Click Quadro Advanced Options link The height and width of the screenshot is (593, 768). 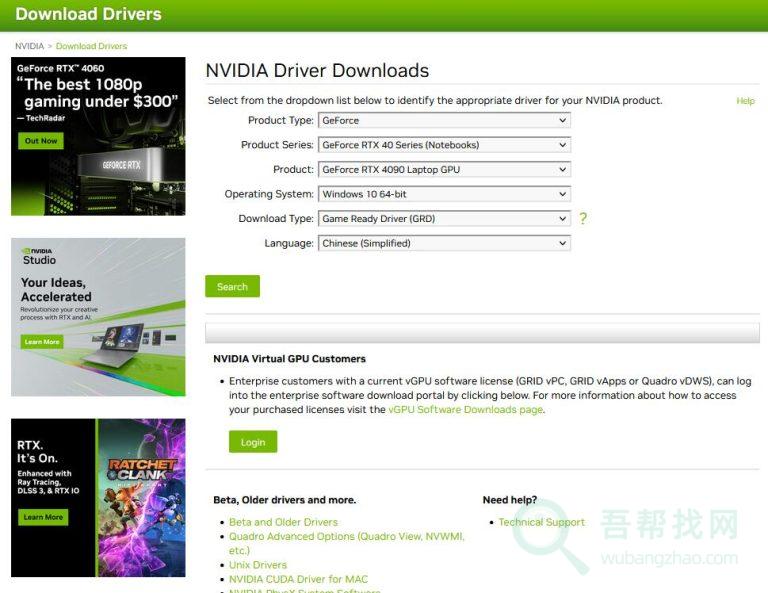point(346,537)
